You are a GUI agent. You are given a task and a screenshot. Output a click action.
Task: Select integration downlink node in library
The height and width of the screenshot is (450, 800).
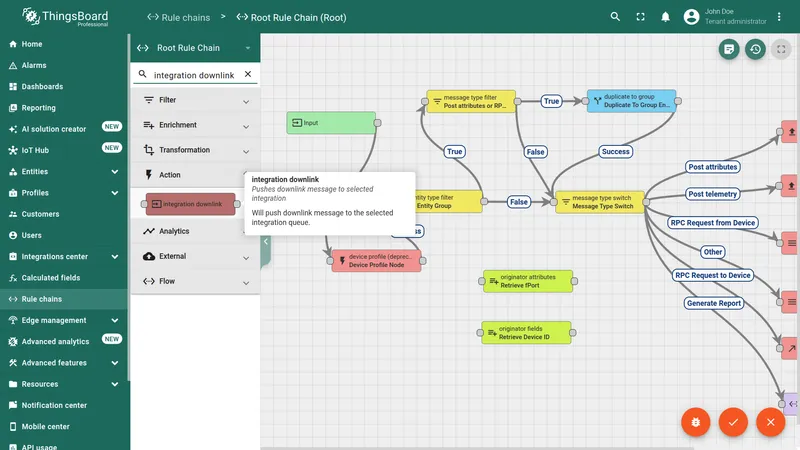[x=191, y=204]
